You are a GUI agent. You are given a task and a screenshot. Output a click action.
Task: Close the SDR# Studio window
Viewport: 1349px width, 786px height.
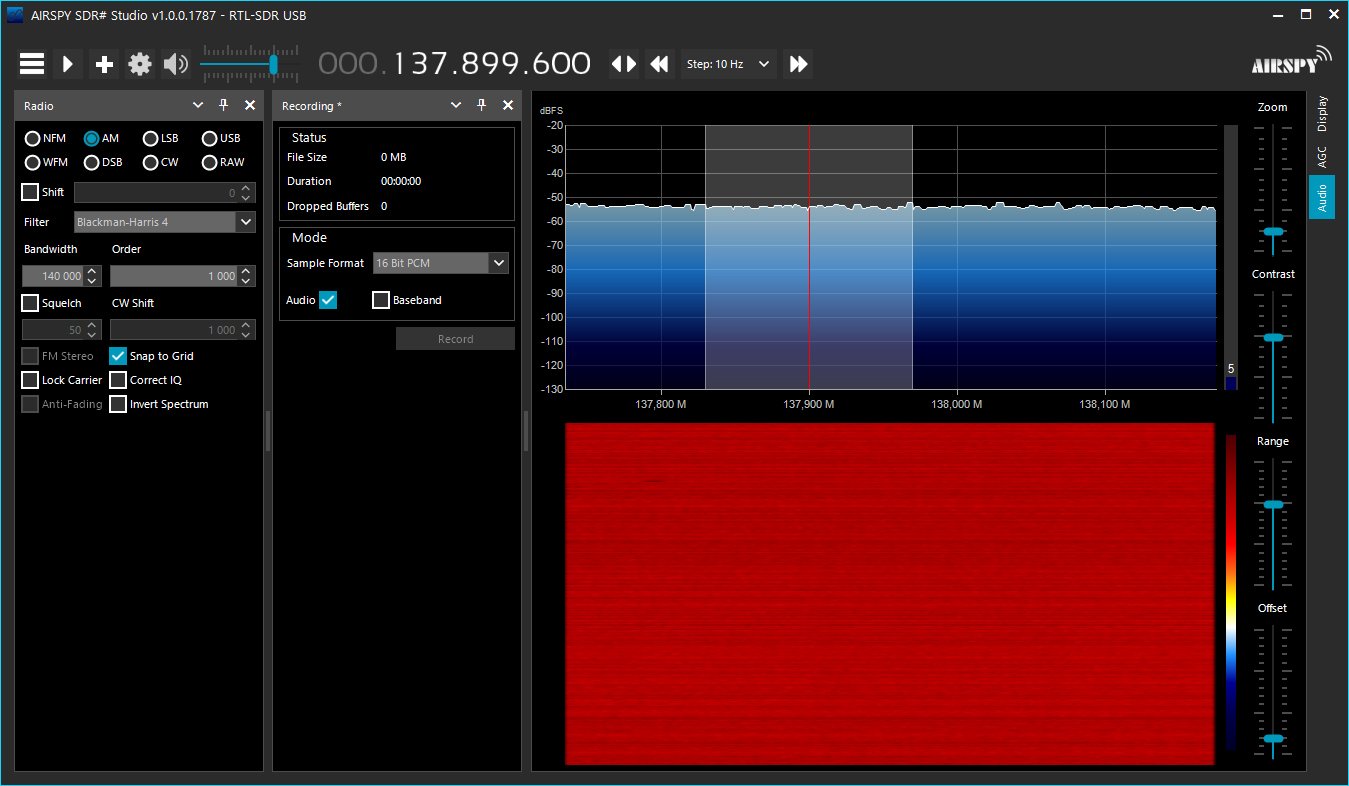[1332, 15]
